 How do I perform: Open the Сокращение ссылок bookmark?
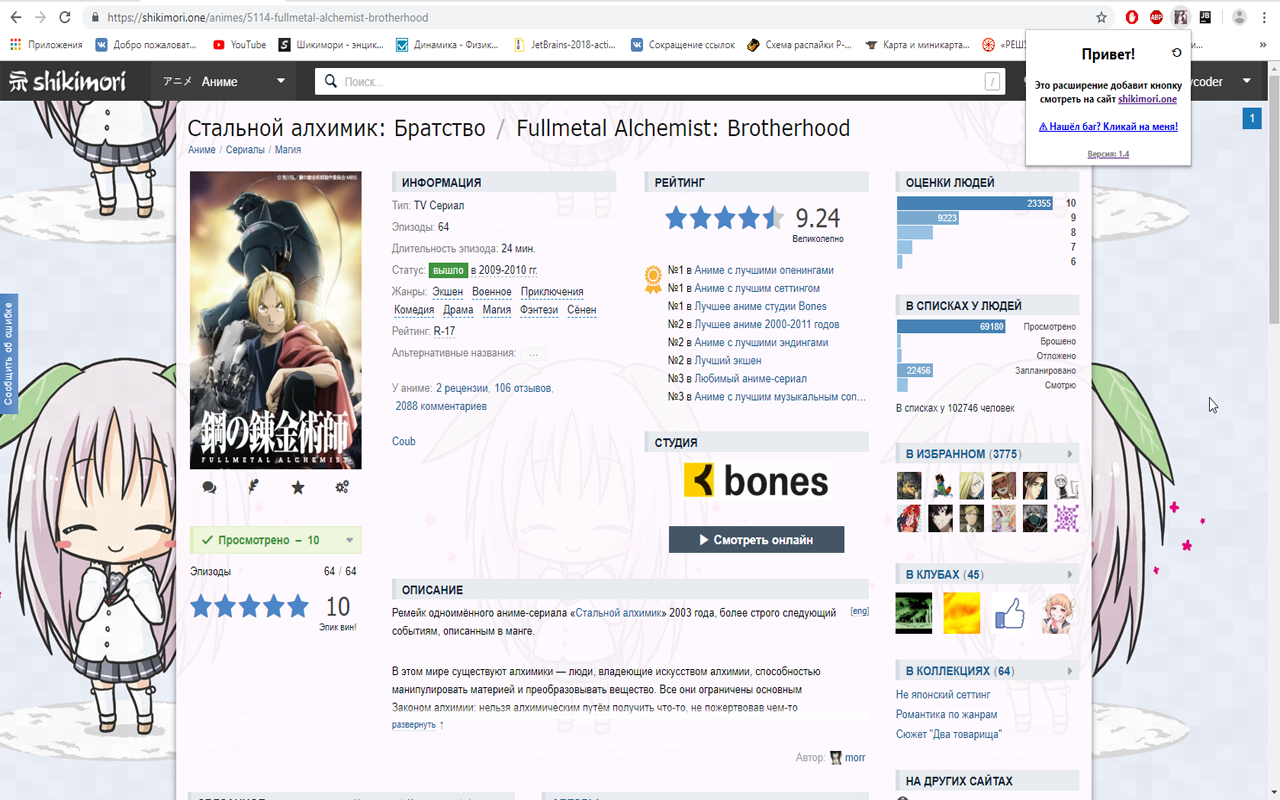pyautogui.click(x=682, y=44)
